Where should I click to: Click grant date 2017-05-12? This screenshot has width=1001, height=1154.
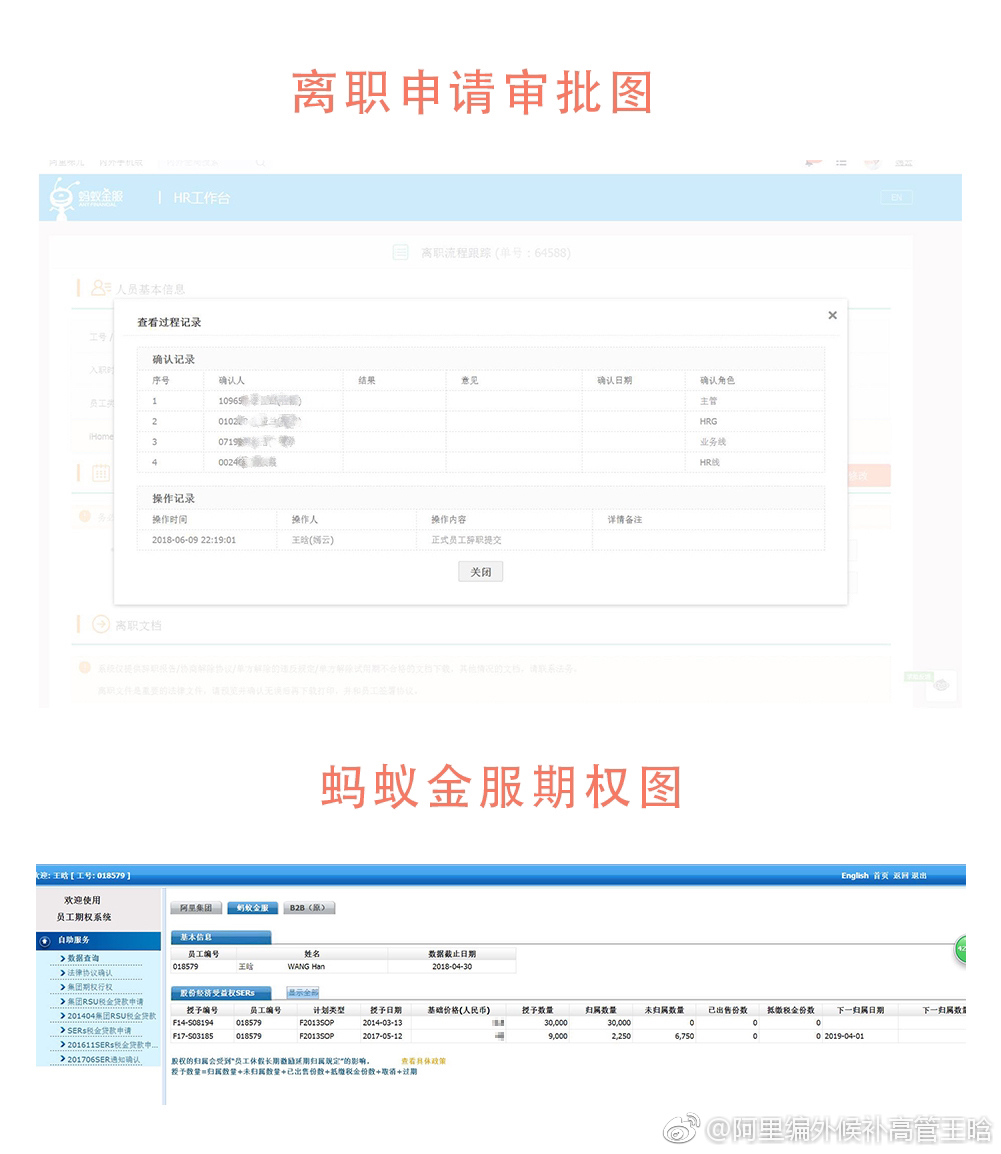382,1036
